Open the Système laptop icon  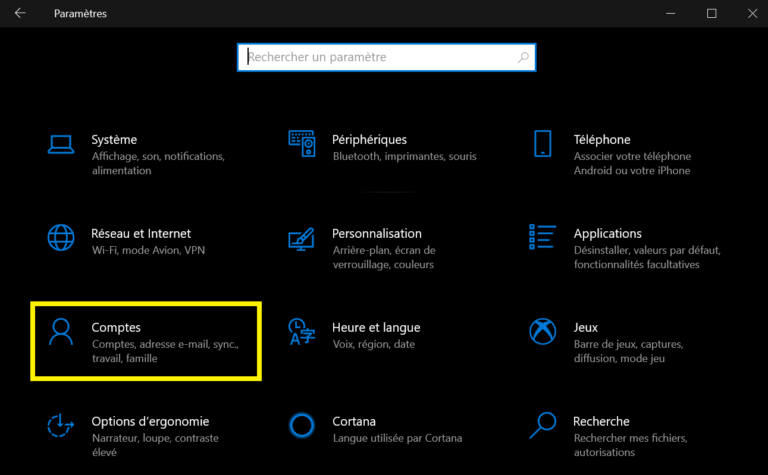[x=61, y=144]
